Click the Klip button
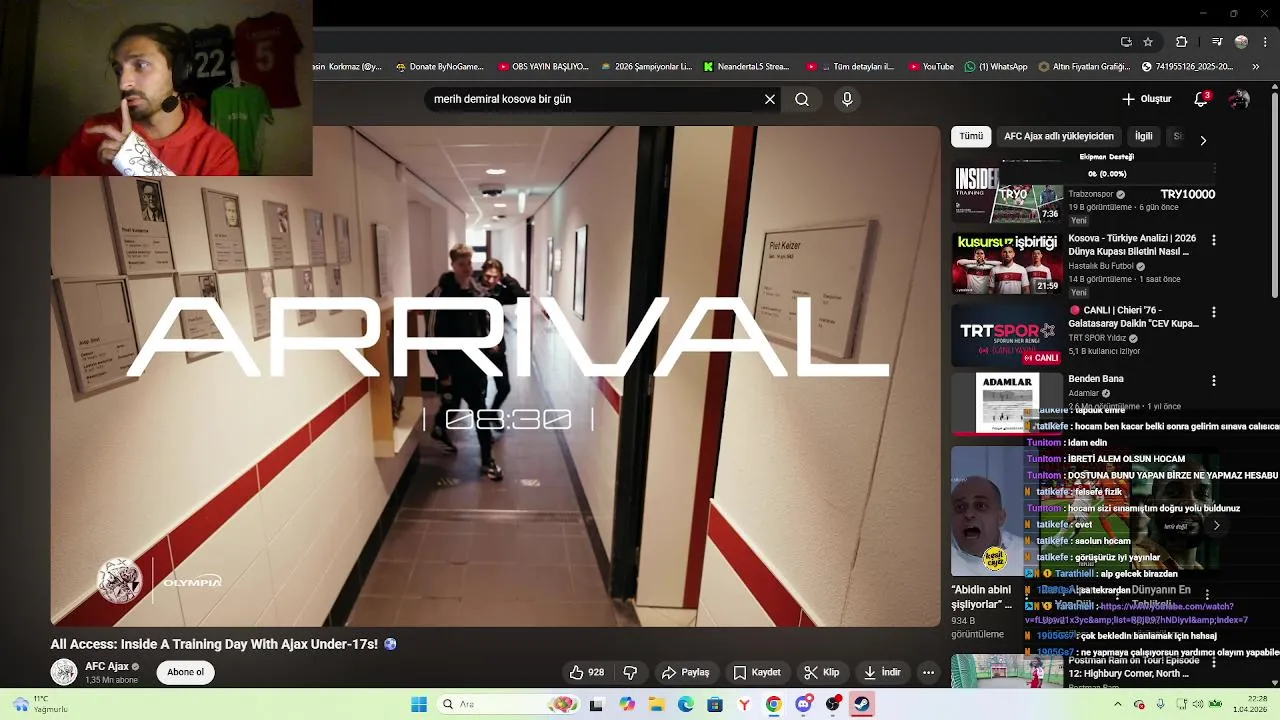 pos(822,672)
